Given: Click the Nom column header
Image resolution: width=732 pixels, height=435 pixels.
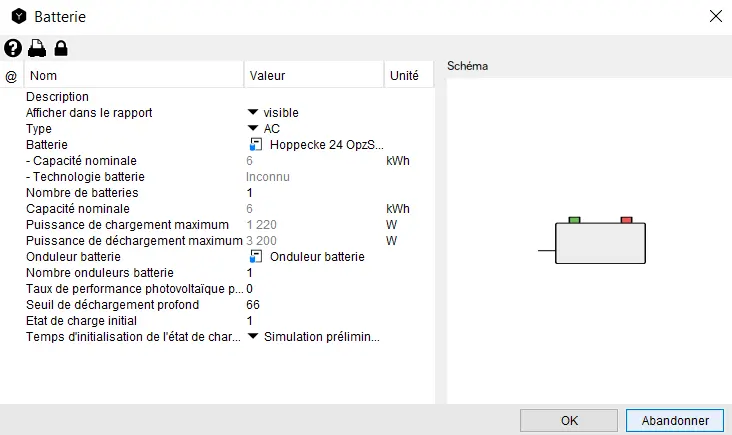Looking at the screenshot, I should [x=135, y=76].
